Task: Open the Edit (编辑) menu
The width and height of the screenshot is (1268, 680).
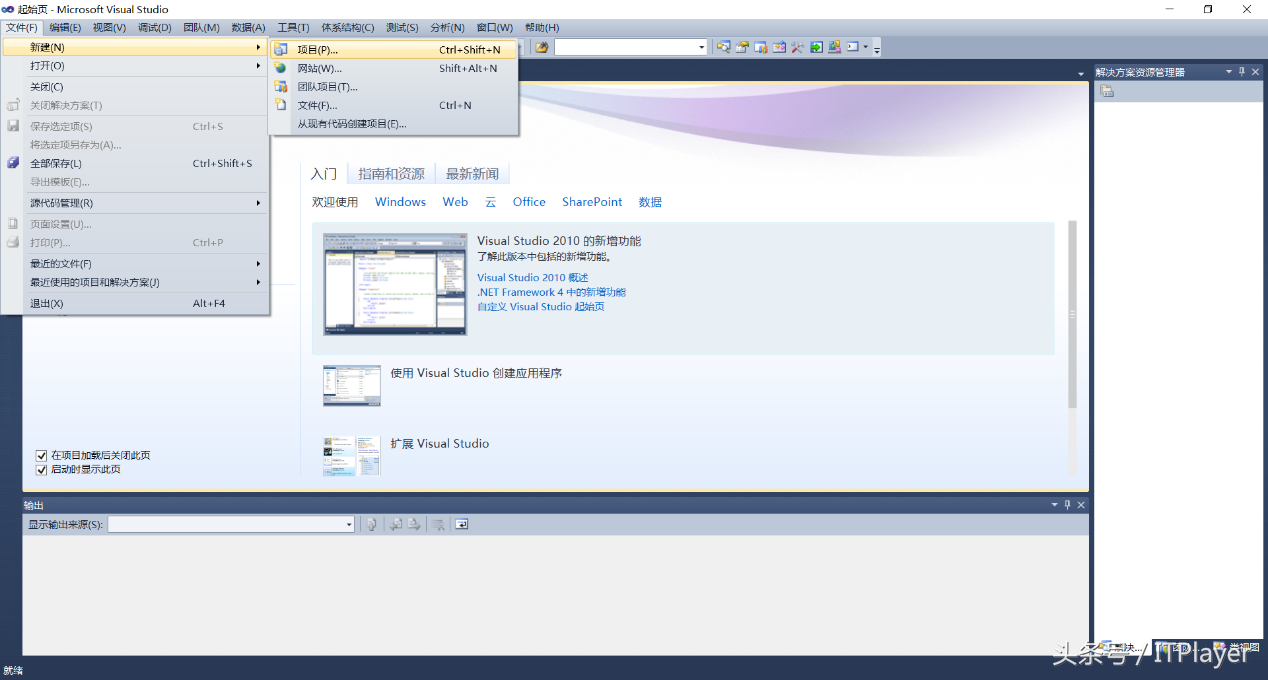Action: click(65, 27)
